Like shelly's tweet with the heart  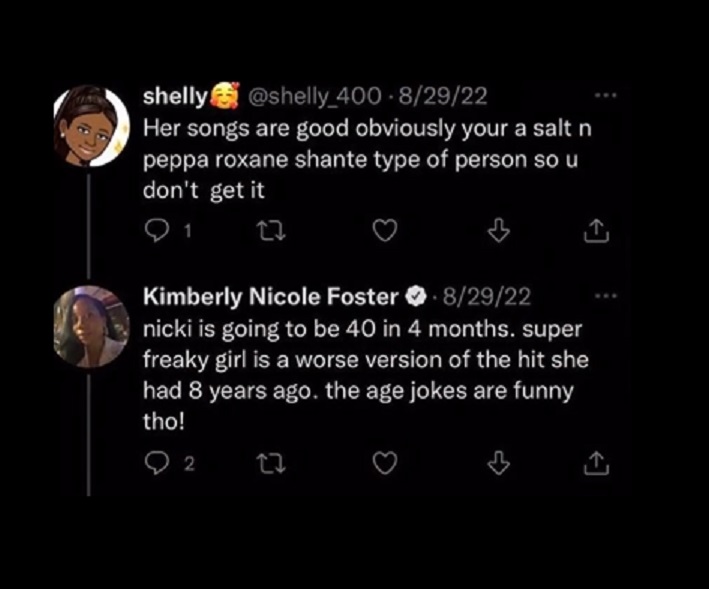(385, 232)
